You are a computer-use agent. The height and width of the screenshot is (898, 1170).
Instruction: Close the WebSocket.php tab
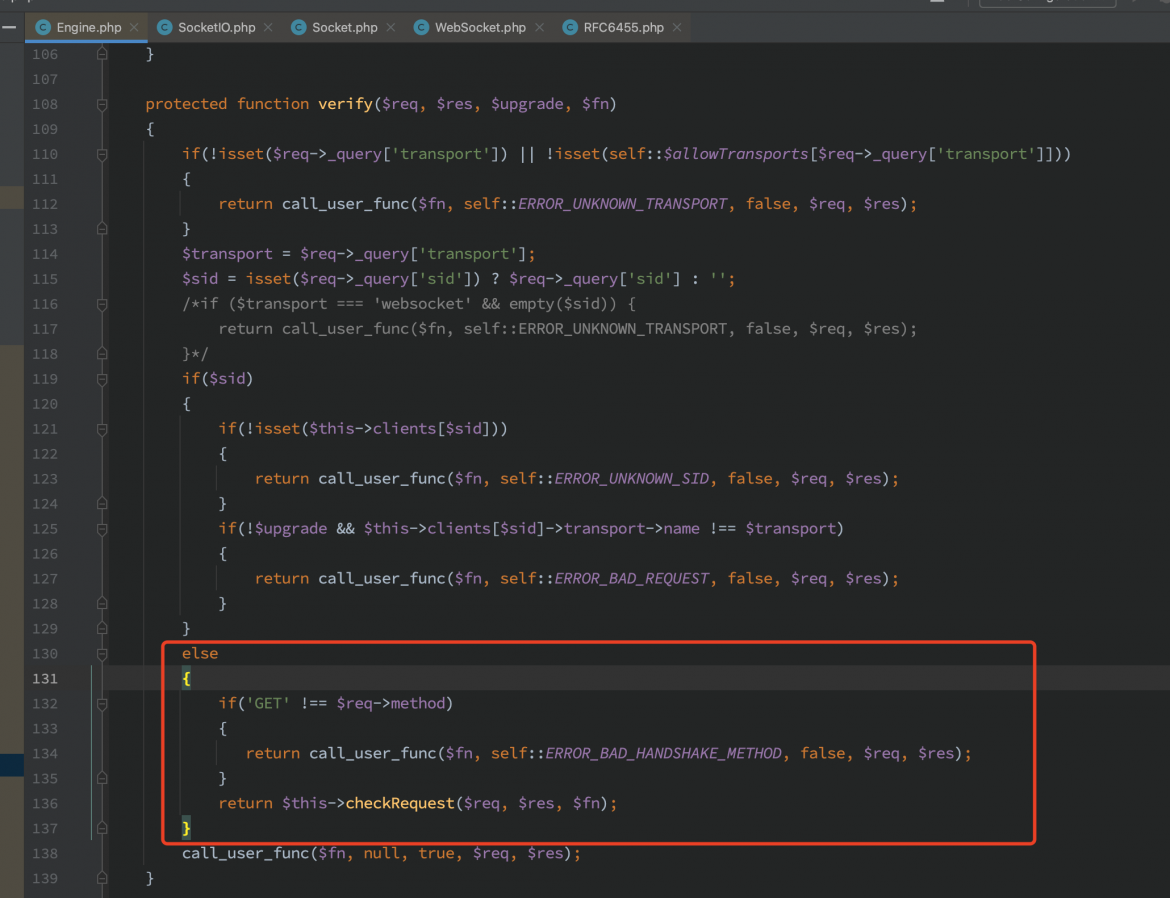pos(539,27)
